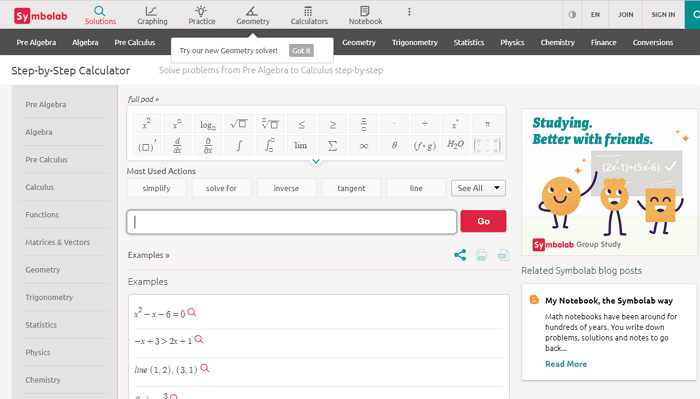Insert theta symbol
The width and height of the screenshot is (700, 399).
[394, 145]
